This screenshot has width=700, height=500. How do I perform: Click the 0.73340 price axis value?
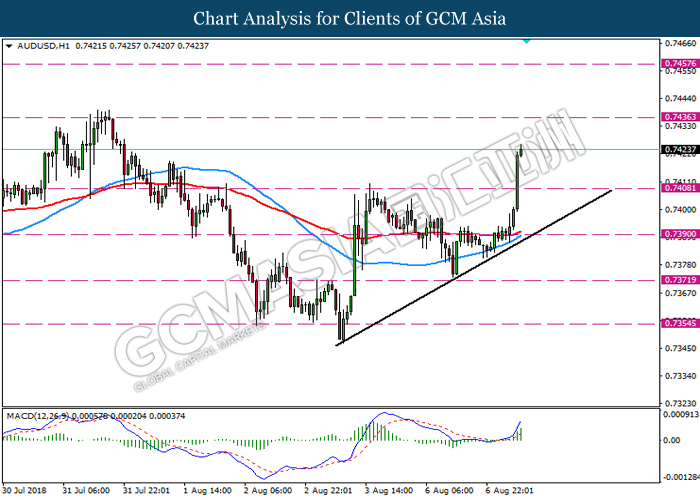point(680,376)
